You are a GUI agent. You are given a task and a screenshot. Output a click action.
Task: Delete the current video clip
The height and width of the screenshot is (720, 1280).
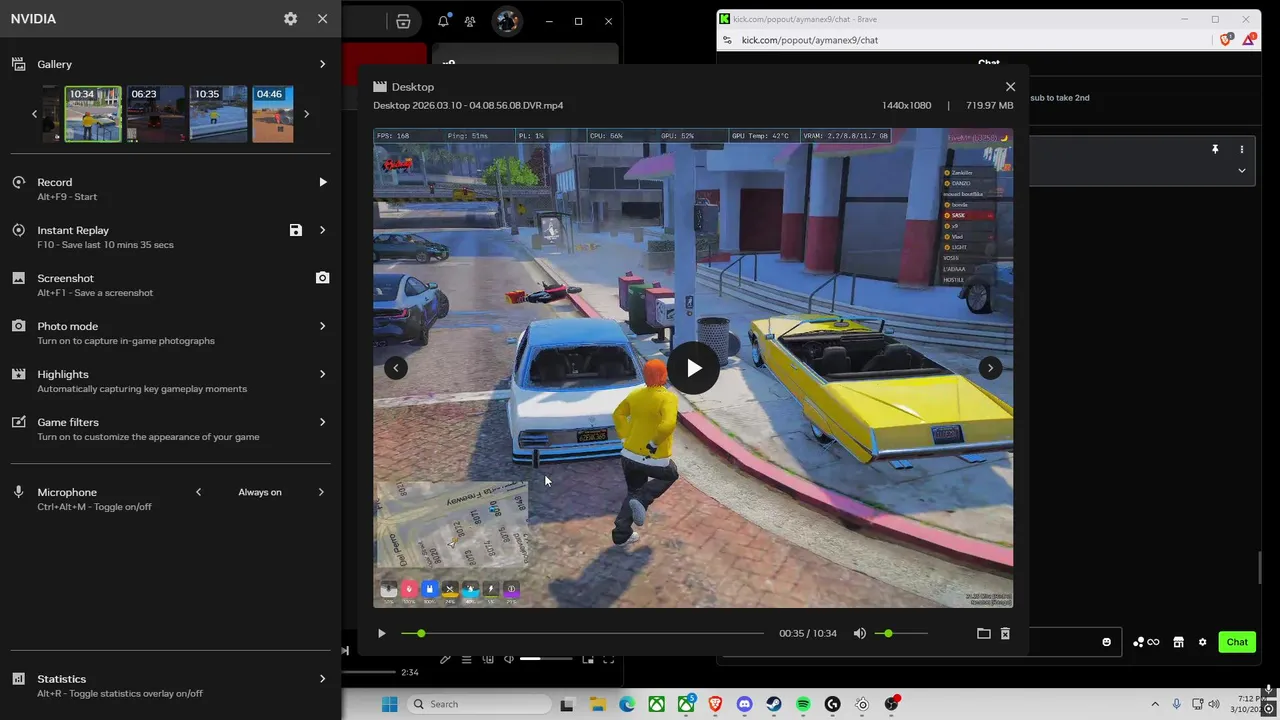[x=1005, y=633]
